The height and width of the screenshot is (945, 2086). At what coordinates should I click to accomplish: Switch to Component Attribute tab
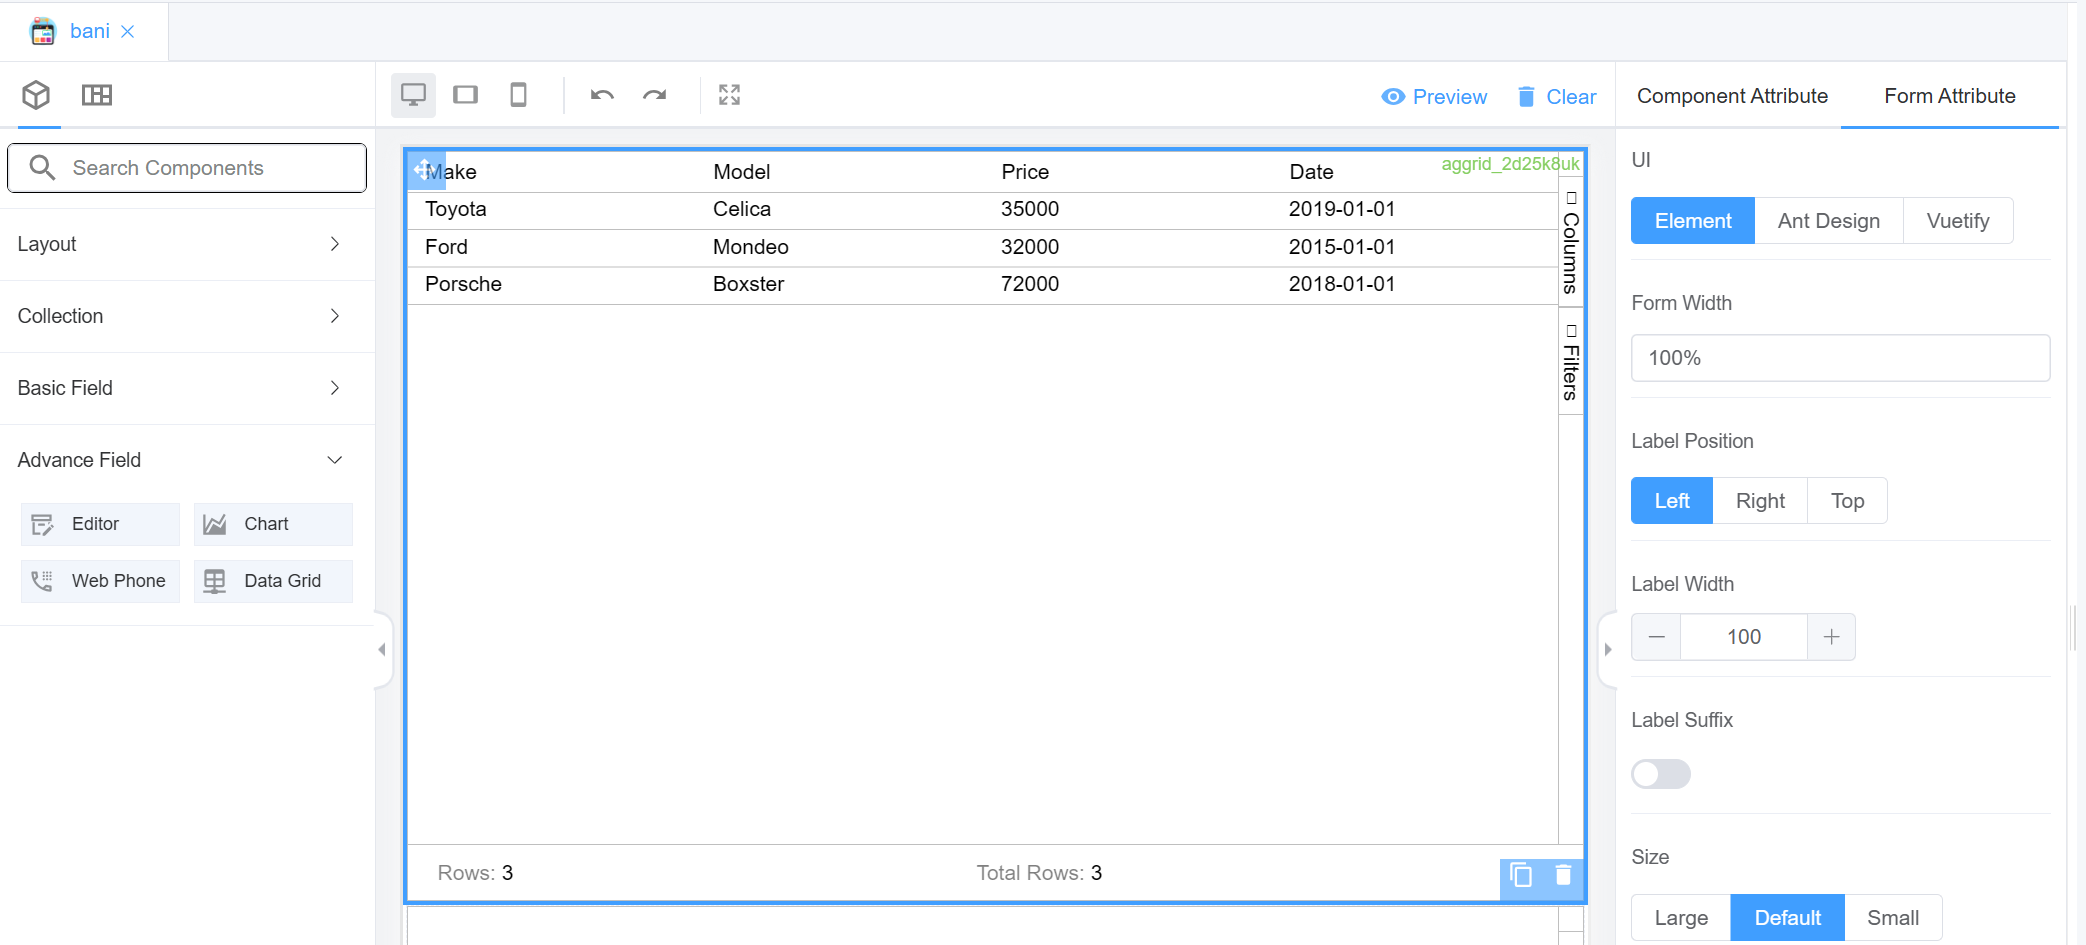(1732, 96)
